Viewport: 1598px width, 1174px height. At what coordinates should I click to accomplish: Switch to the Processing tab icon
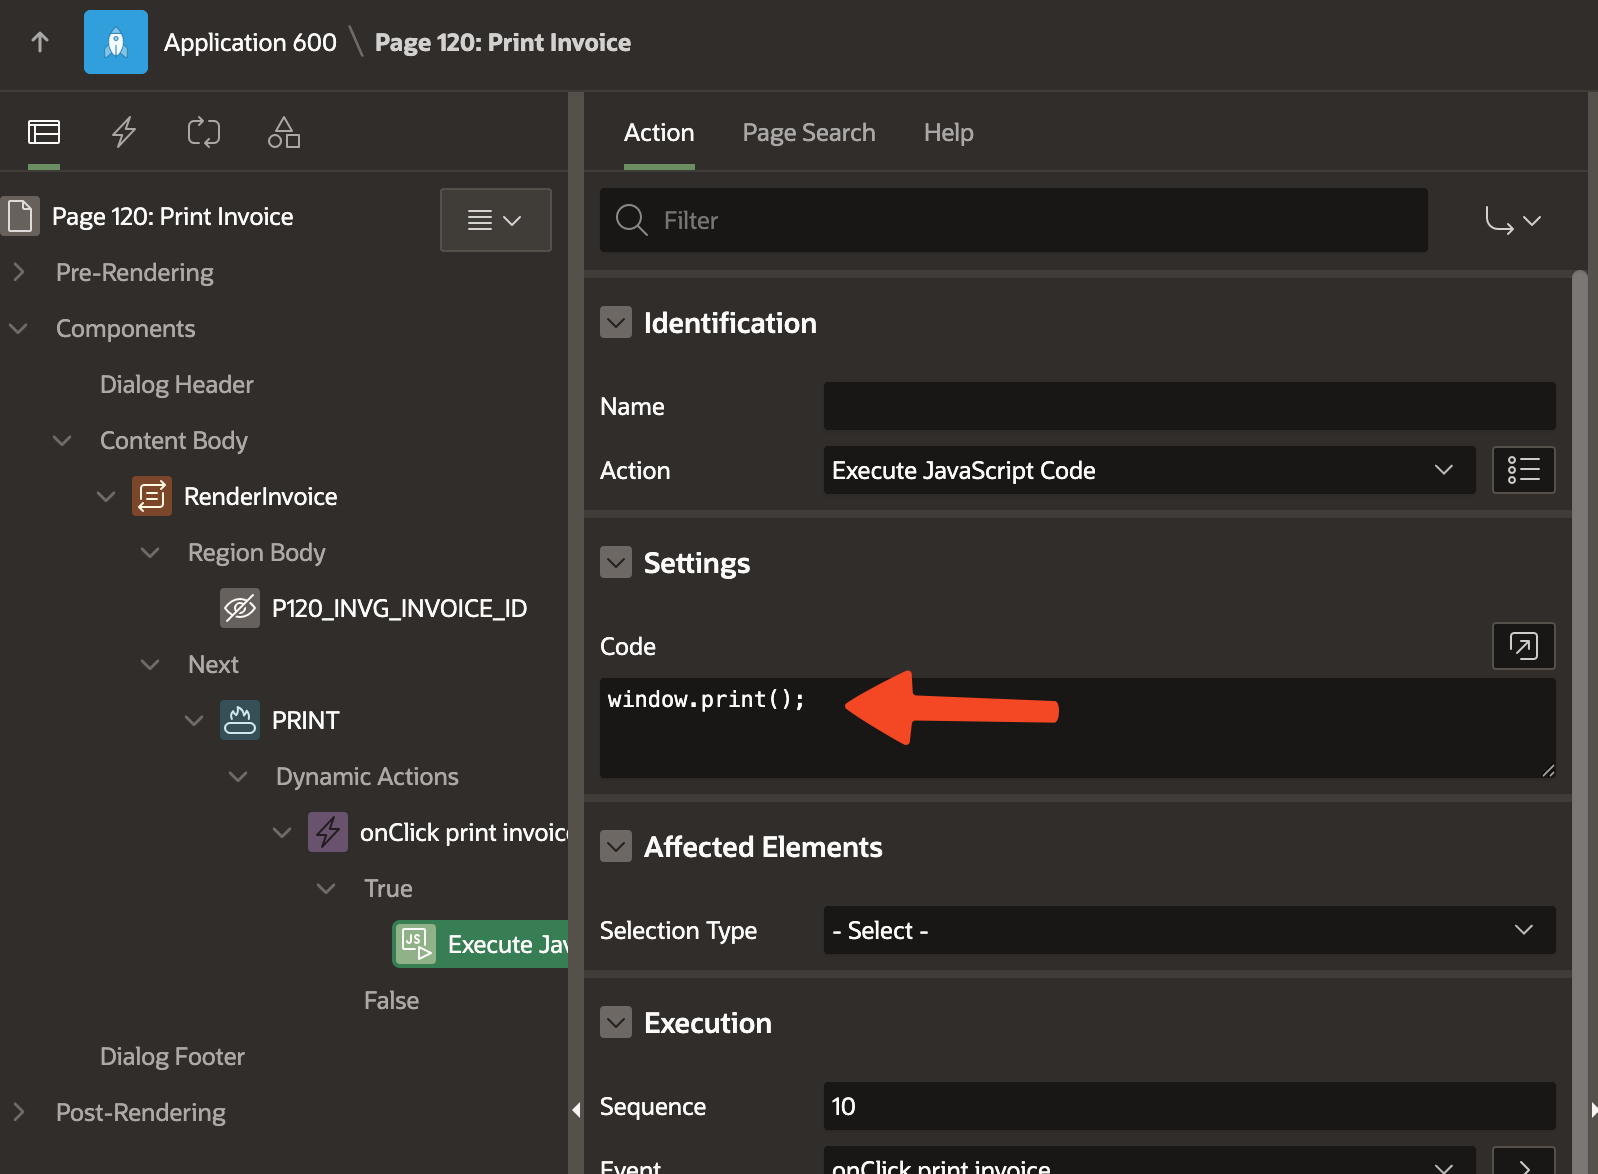pyautogui.click(x=204, y=132)
